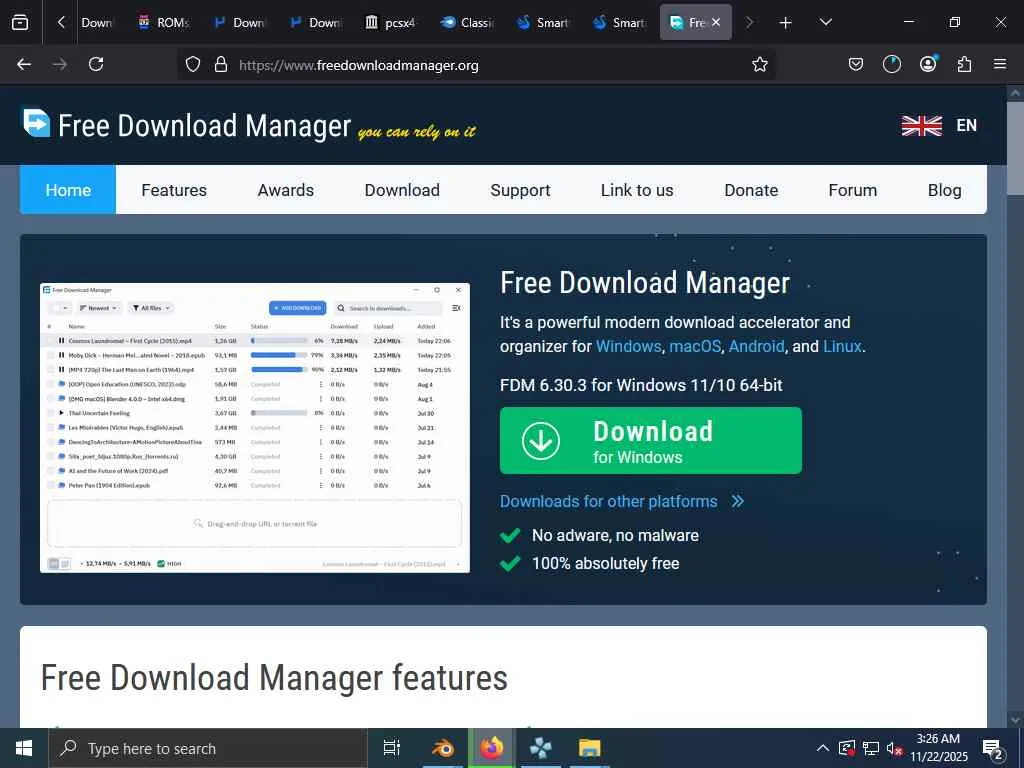The image size is (1024, 768).
Task: Click the Free Download Manager features heading
Action: point(274,677)
